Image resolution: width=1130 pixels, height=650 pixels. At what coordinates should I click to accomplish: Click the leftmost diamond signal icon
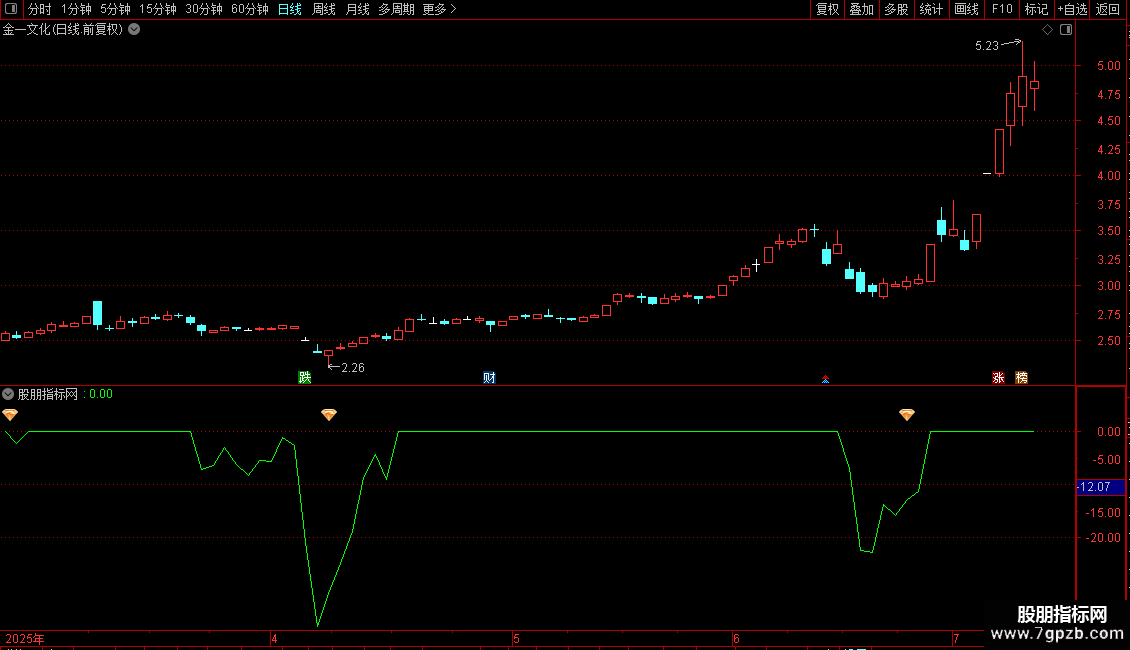10,414
